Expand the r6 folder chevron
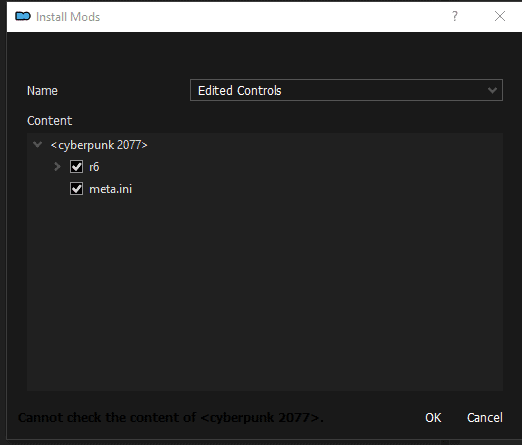Screen dimensions: 522x445 point(57,167)
